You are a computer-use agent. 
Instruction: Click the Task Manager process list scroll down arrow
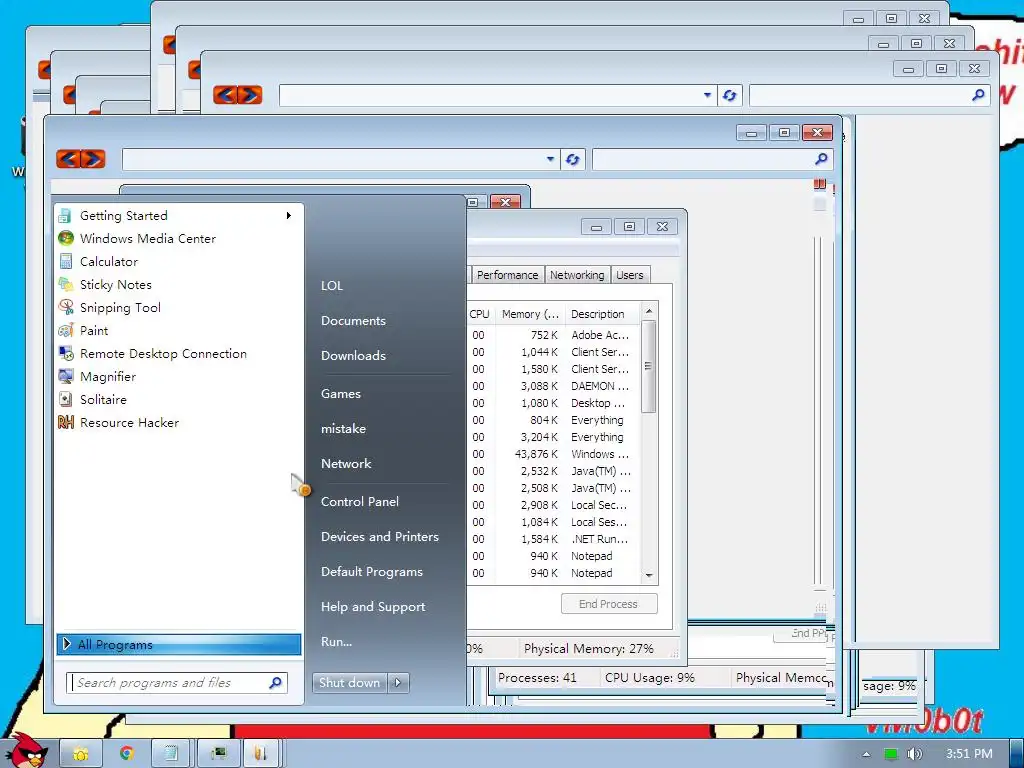tap(649, 575)
